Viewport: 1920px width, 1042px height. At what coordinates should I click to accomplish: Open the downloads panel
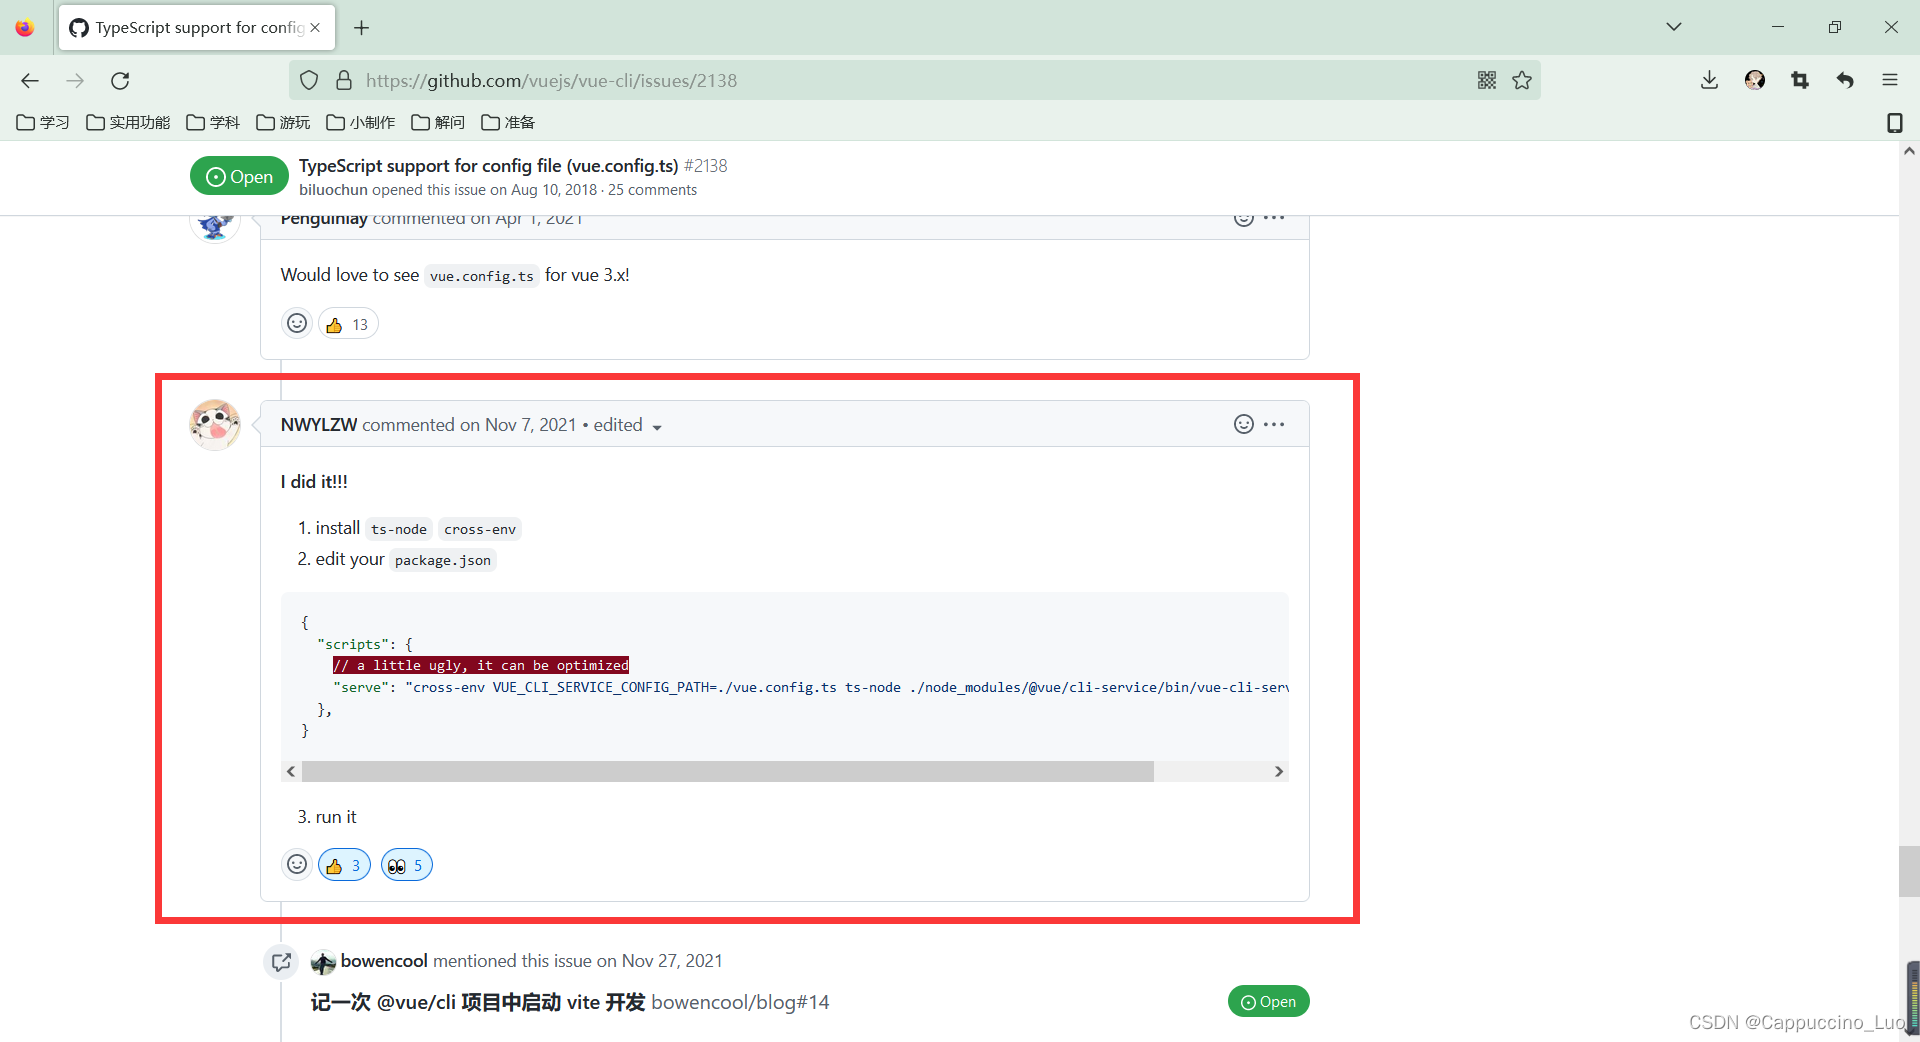coord(1709,81)
